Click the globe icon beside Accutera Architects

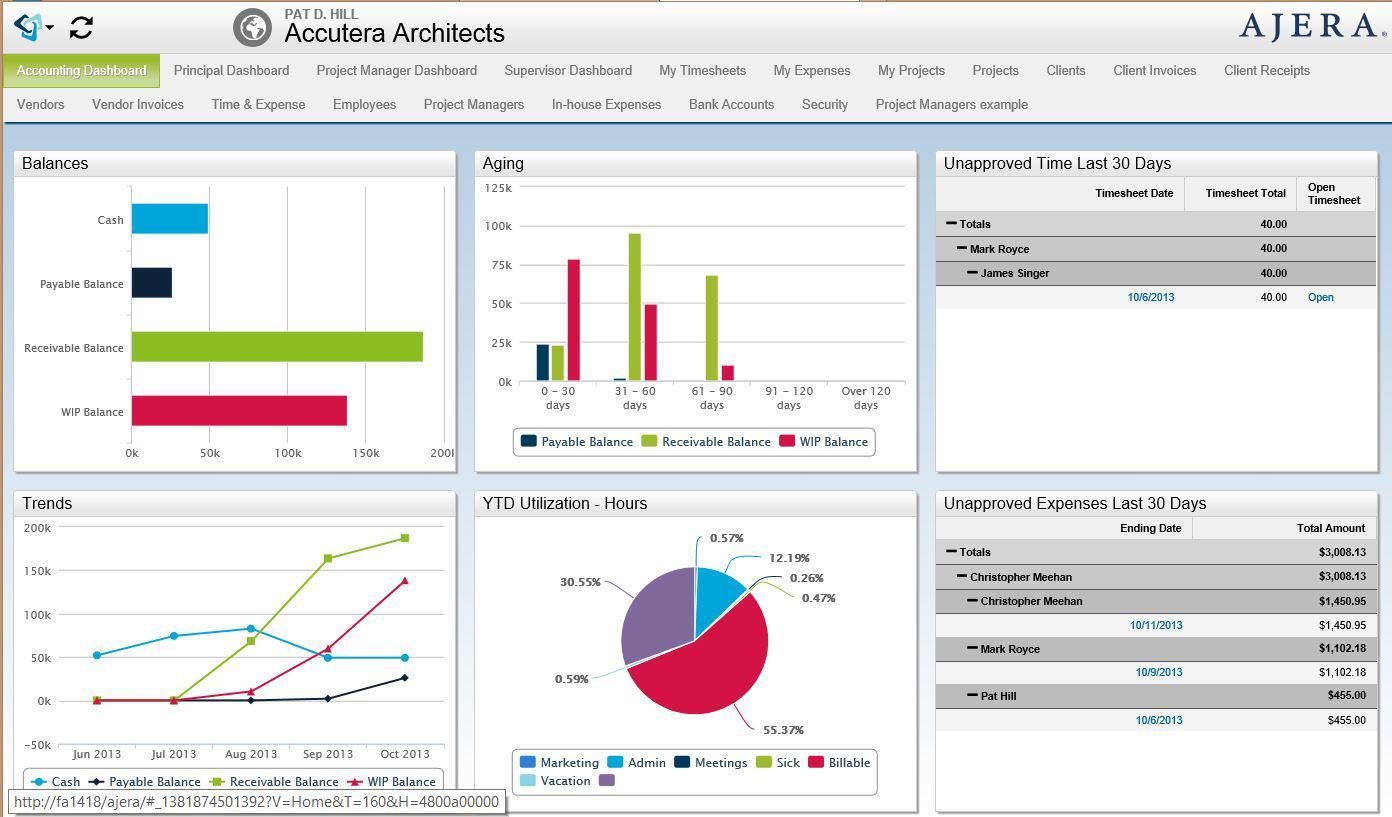click(251, 26)
